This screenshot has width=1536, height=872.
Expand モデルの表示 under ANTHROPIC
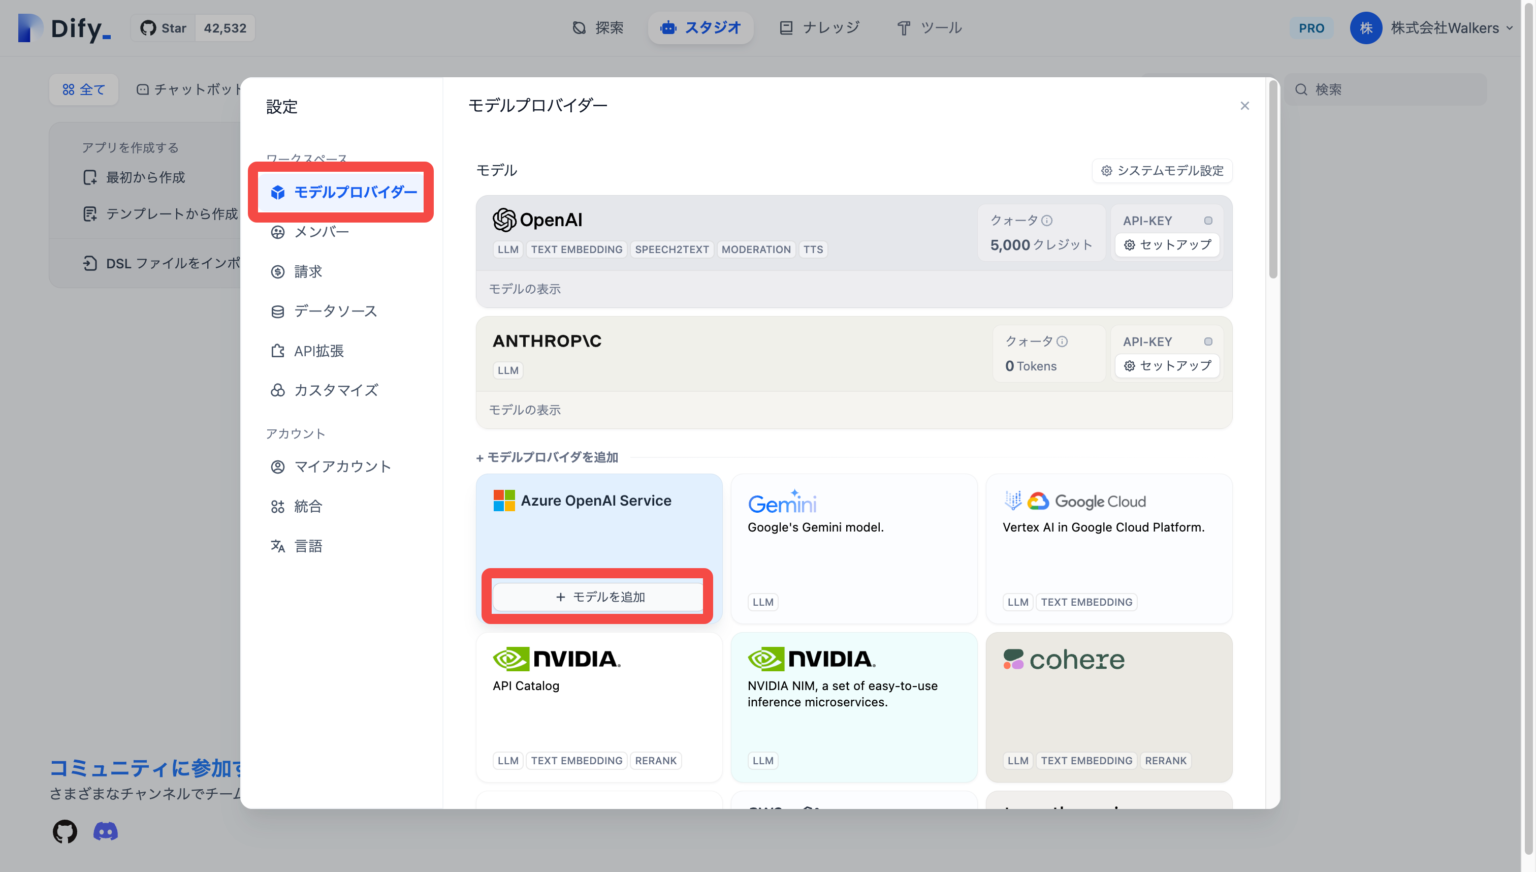click(524, 409)
